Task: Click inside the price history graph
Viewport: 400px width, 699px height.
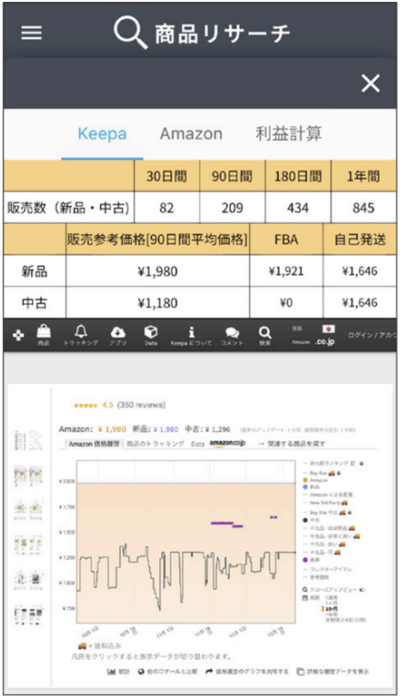Action: [x=186, y=542]
